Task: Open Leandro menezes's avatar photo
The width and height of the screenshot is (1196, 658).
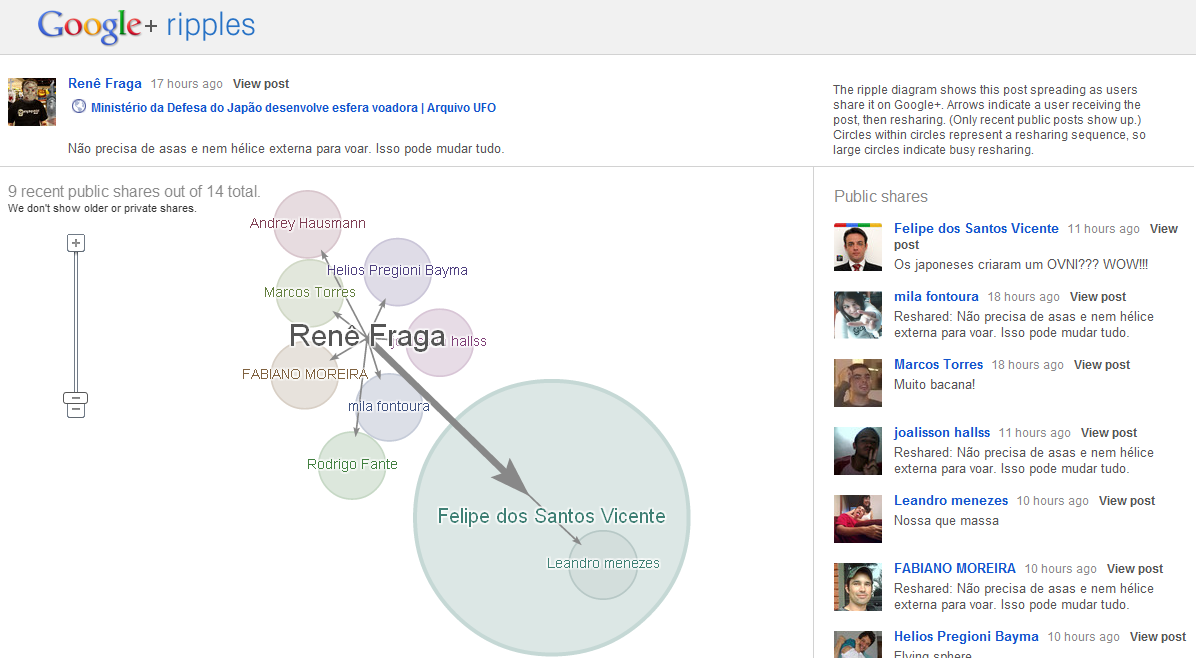Action: pyautogui.click(x=858, y=519)
